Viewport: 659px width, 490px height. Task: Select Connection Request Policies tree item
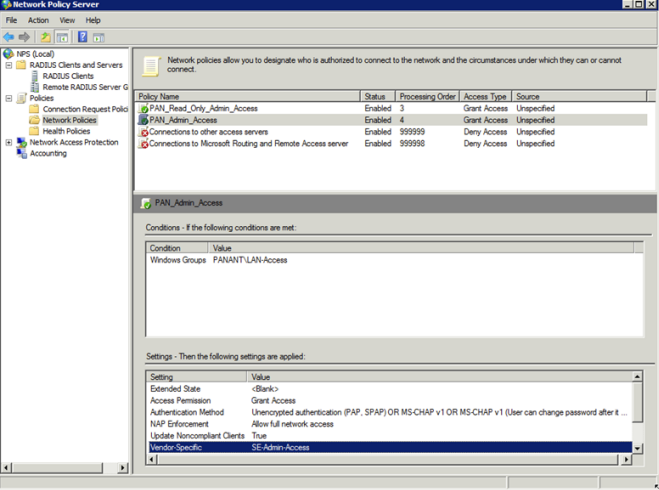(x=84, y=109)
